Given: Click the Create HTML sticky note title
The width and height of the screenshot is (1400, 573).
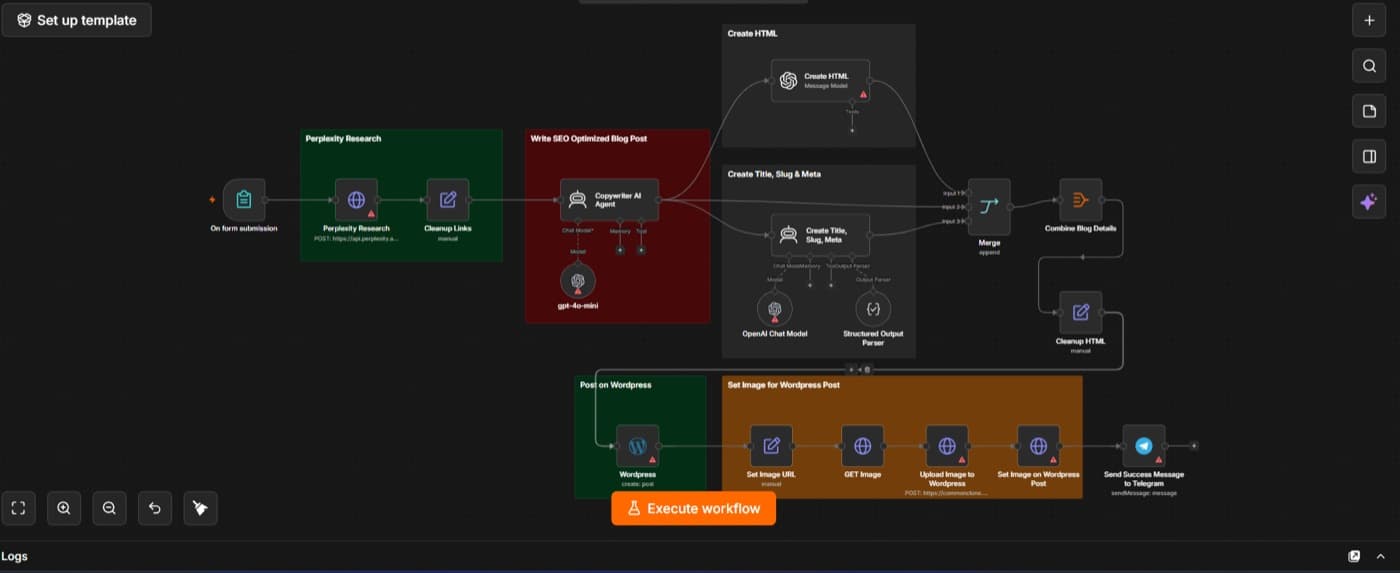Looking at the screenshot, I should point(752,33).
